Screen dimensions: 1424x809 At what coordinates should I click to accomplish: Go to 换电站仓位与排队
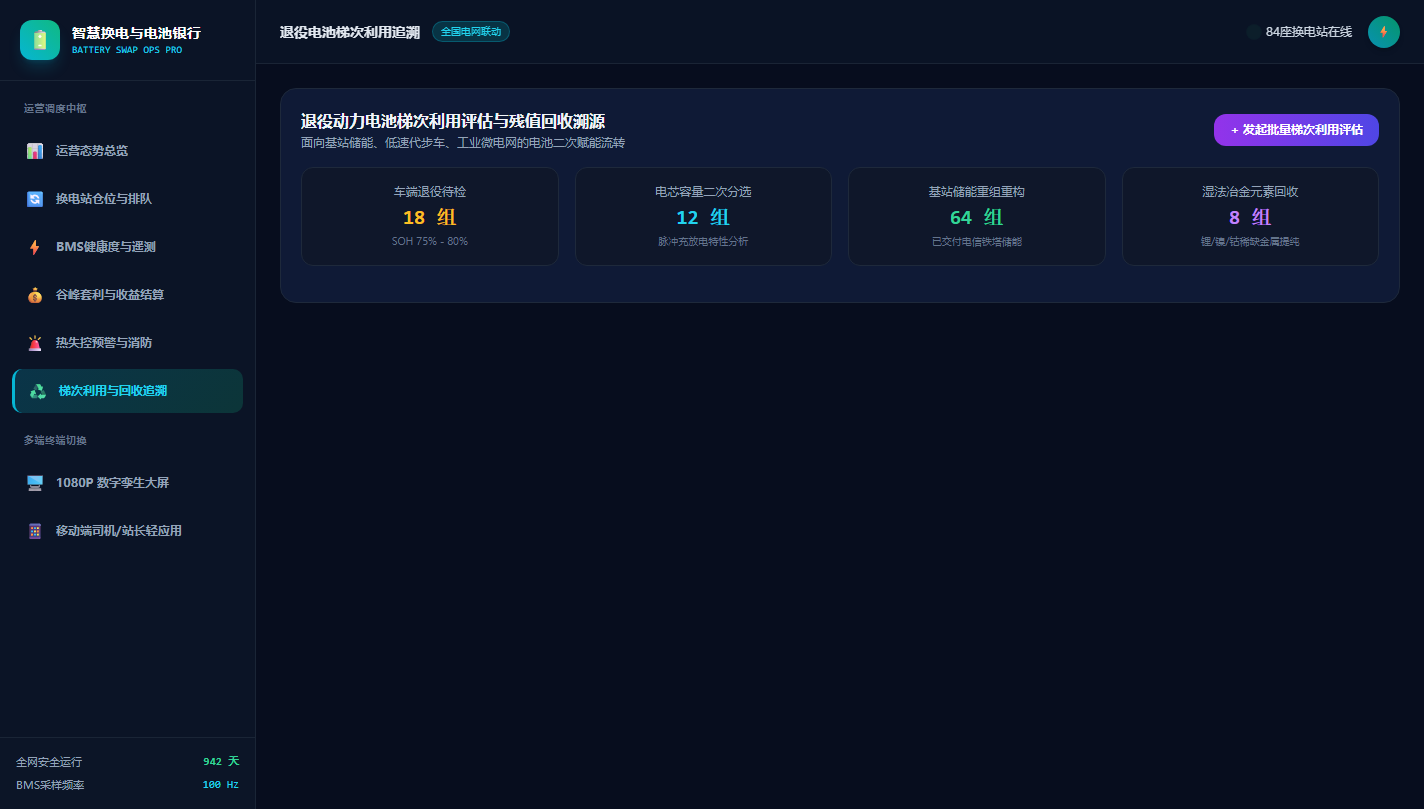(127, 199)
